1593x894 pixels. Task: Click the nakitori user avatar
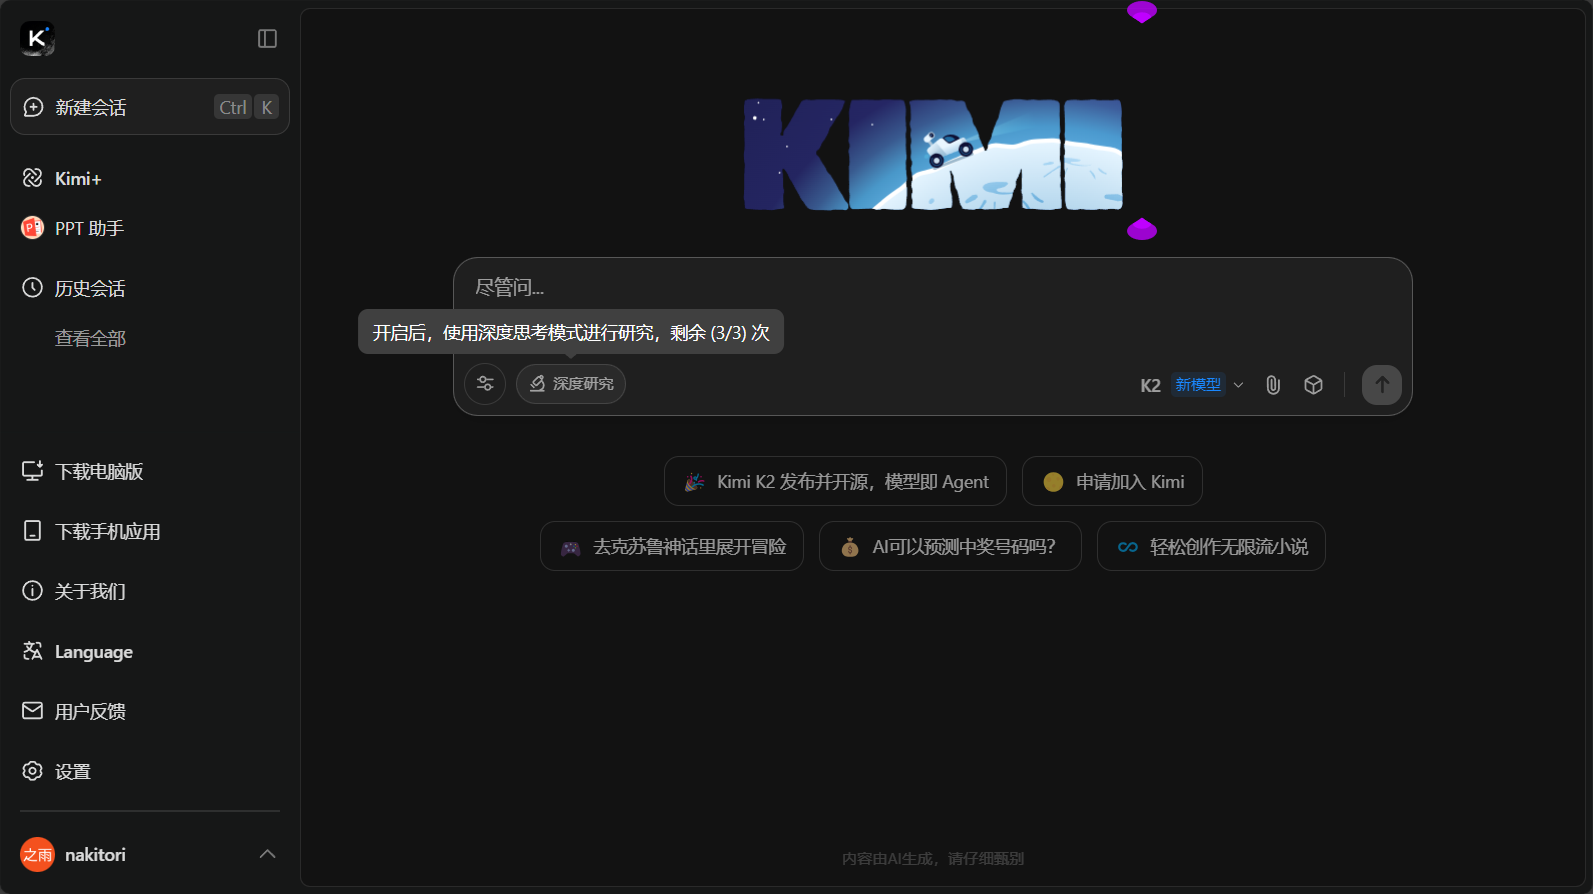38,854
